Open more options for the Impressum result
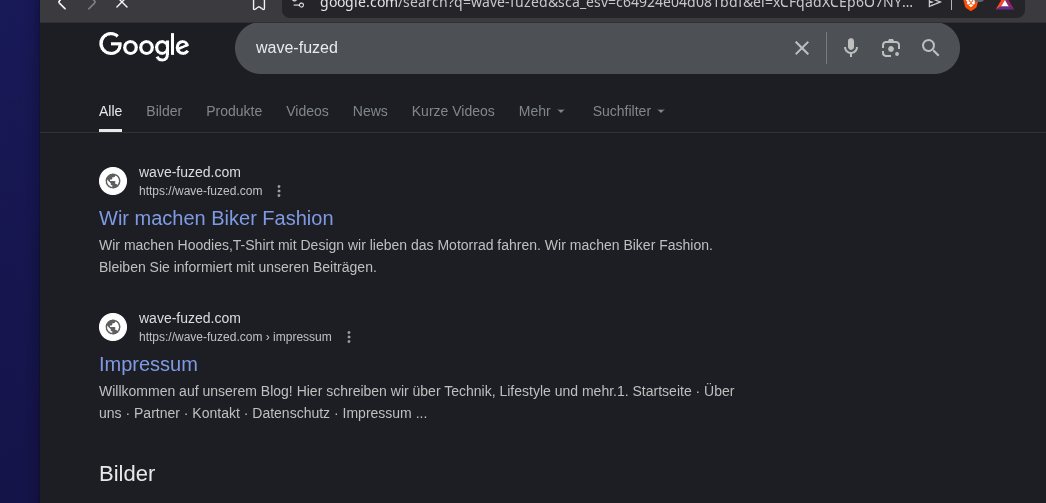The height and width of the screenshot is (503, 1046). coord(349,337)
